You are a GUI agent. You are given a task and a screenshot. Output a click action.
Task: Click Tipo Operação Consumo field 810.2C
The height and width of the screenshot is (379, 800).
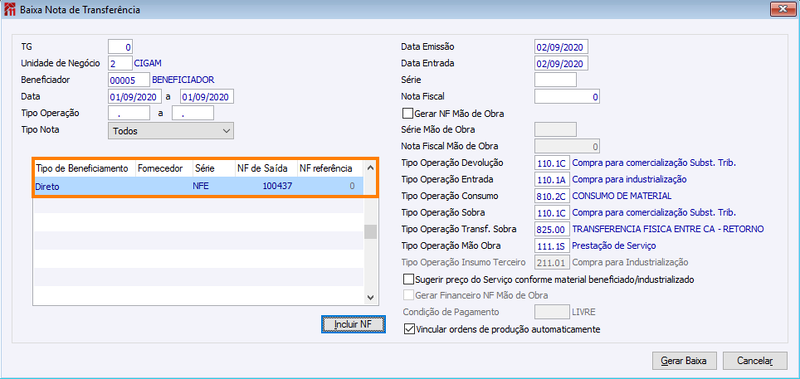tap(552, 196)
